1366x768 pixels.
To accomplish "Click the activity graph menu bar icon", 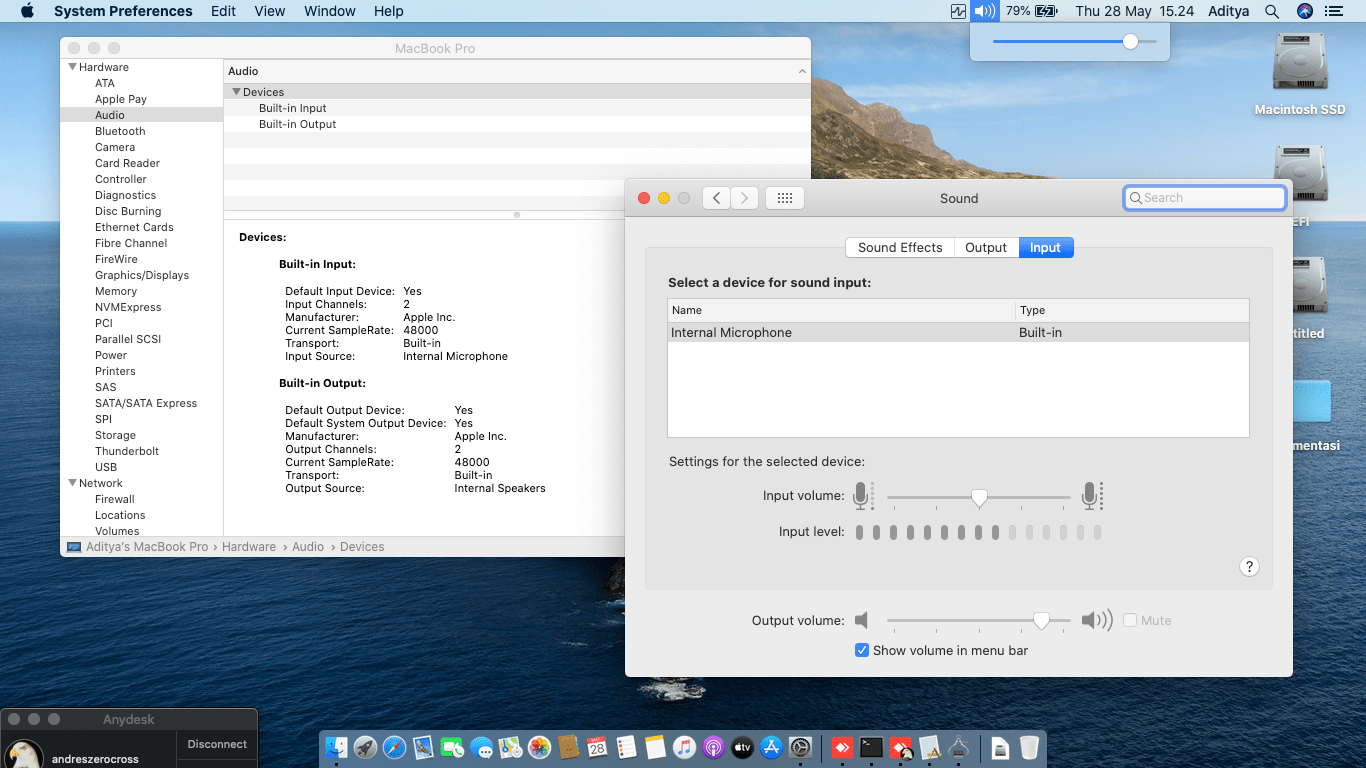I will click(958, 11).
